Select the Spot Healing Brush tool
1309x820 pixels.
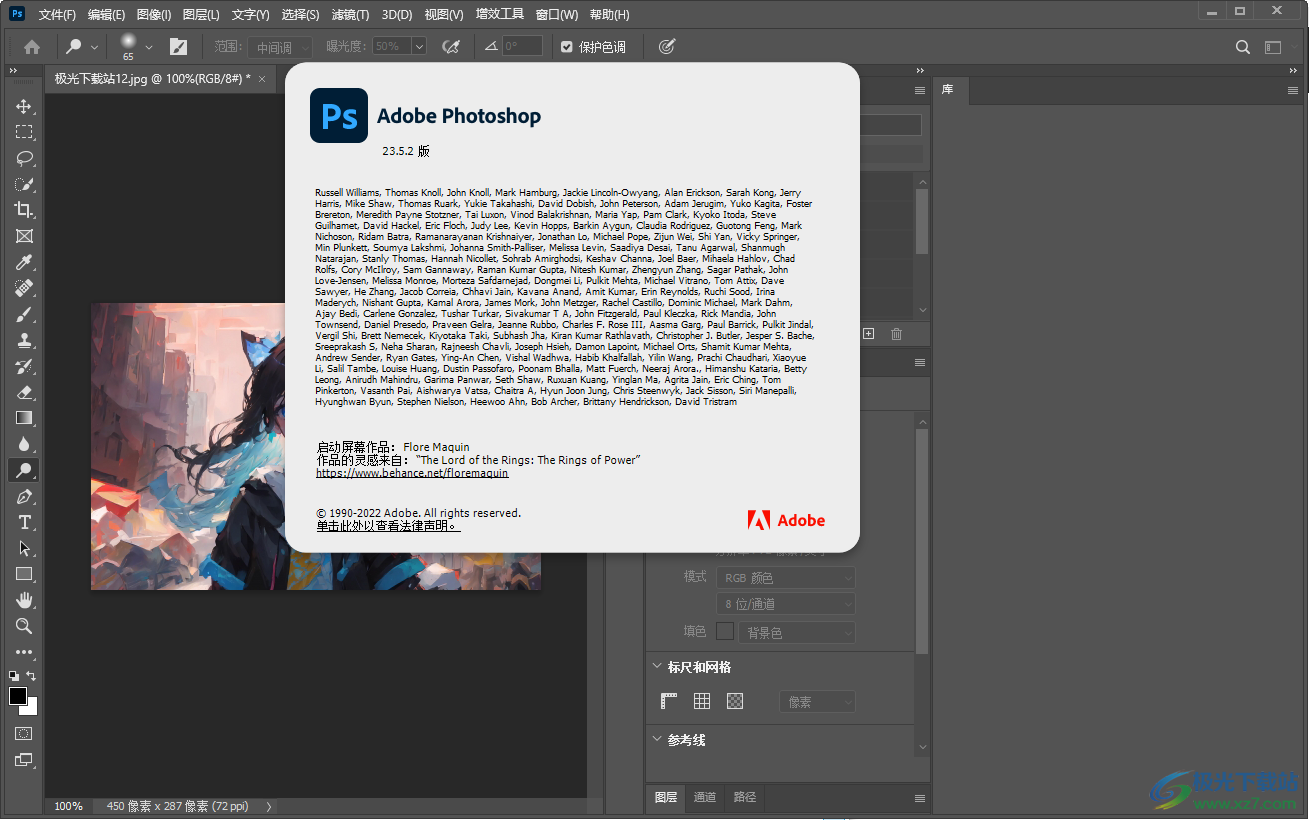[24, 288]
